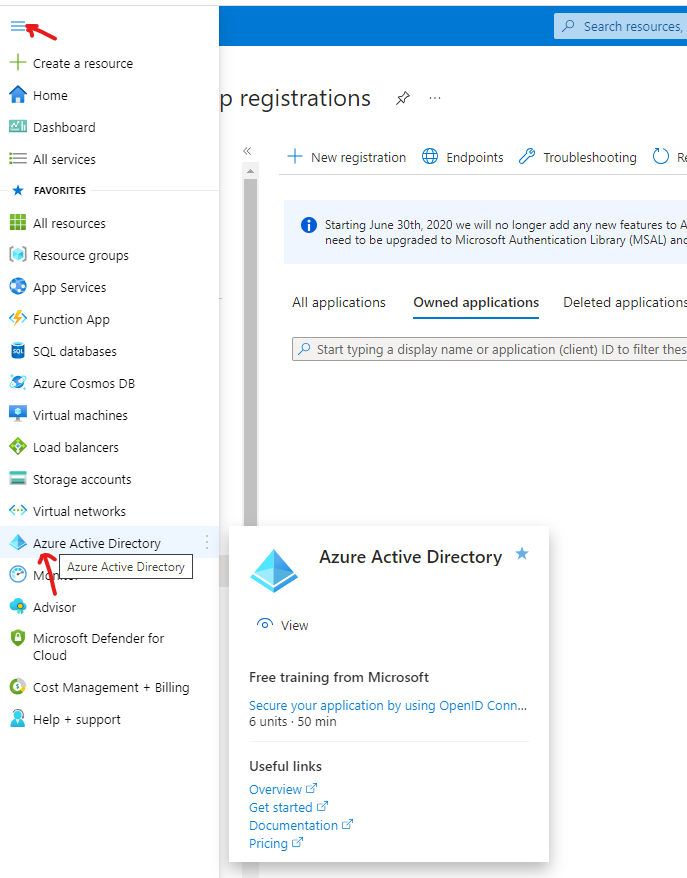
Task: Toggle the favorite star for Azure Active Directory
Action: [x=521, y=554]
